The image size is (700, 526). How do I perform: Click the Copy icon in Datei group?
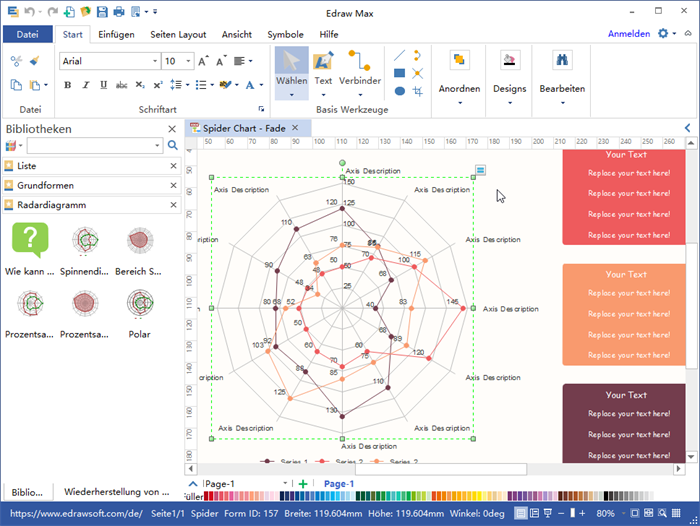click(x=16, y=85)
